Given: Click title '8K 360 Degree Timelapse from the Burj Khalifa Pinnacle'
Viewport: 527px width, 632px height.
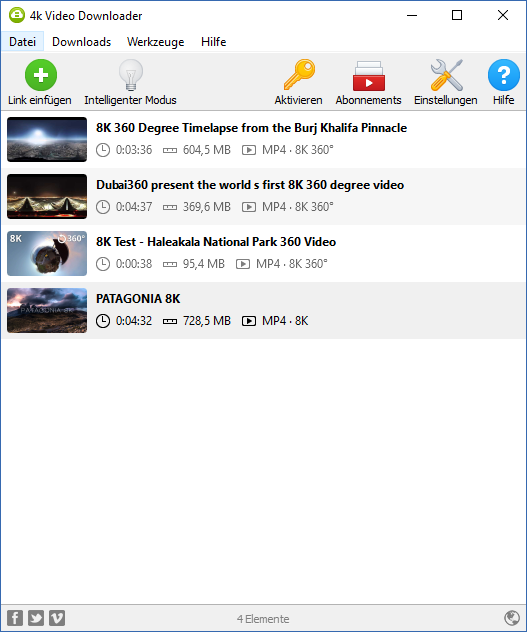Looking at the screenshot, I should tap(251, 128).
